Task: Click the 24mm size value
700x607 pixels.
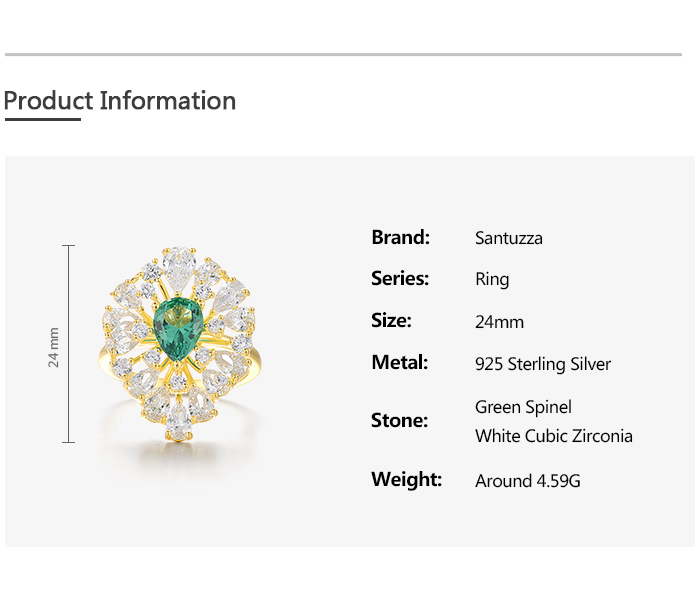Action: tap(499, 322)
